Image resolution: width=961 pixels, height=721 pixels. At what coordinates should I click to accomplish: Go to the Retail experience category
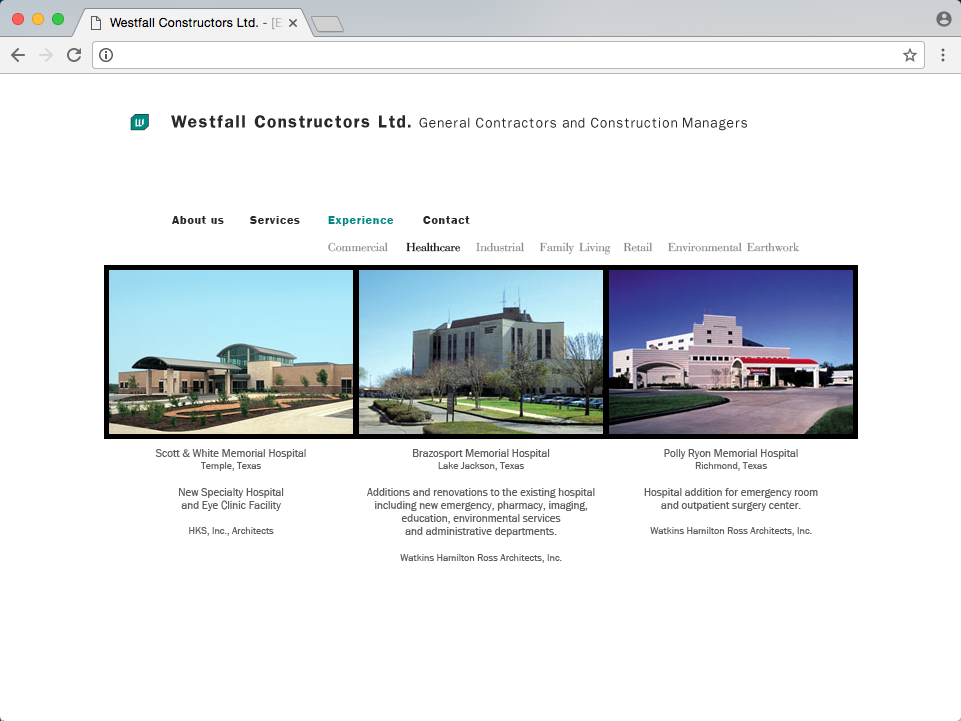click(x=637, y=247)
